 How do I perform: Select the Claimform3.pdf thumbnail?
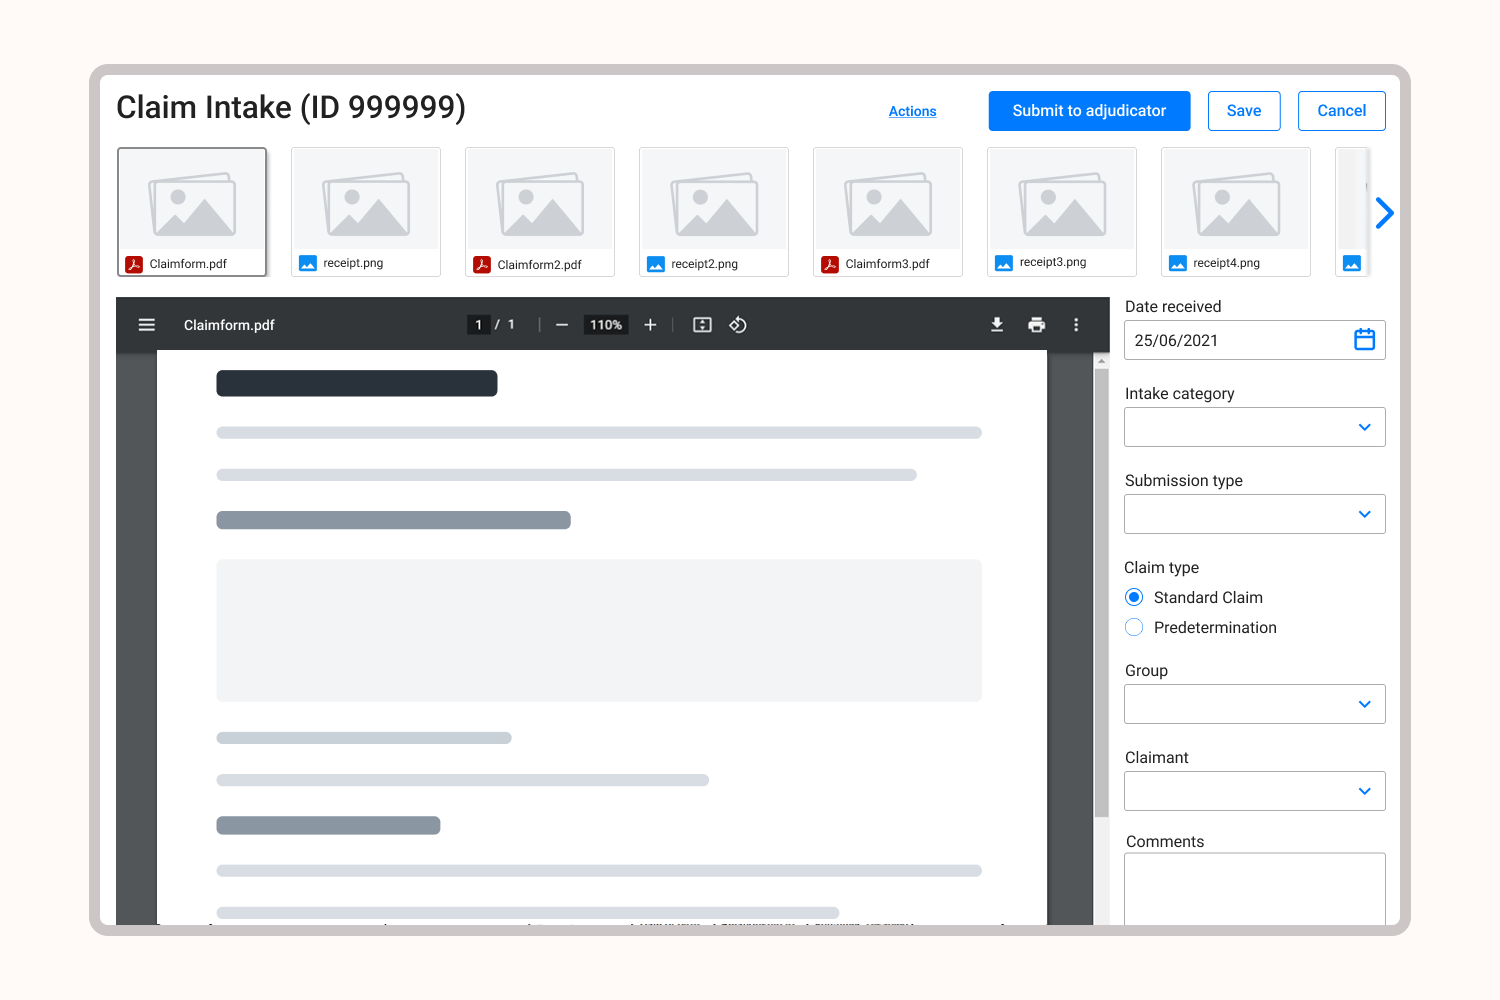[x=888, y=212]
